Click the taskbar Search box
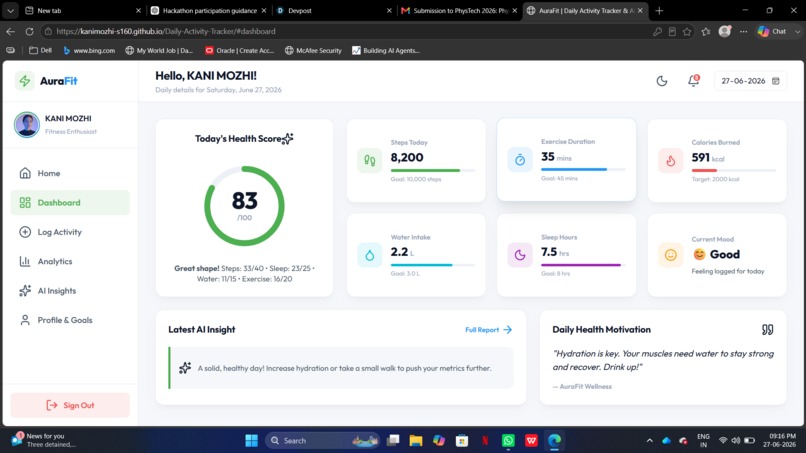This screenshot has width=806, height=453. (323, 441)
